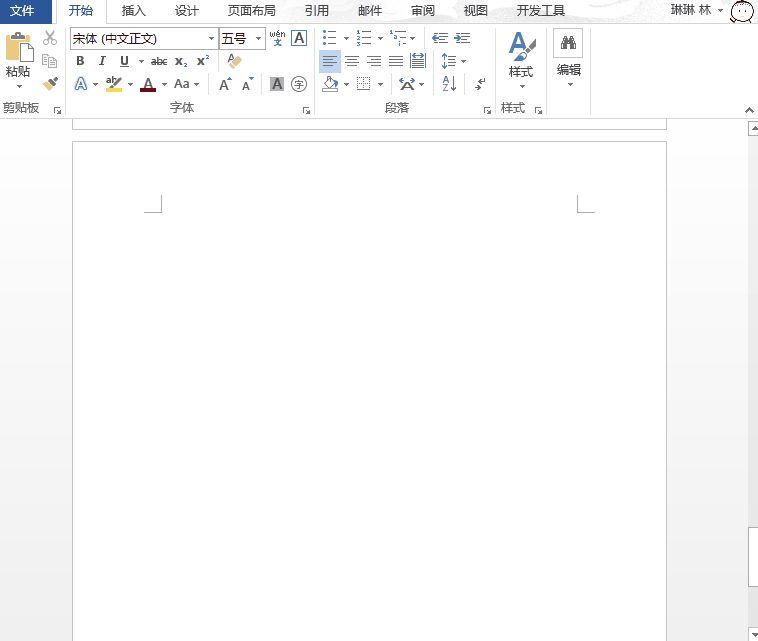Image resolution: width=758 pixels, height=641 pixels.
Task: Apply the dark red font color swatch
Action: point(148,85)
